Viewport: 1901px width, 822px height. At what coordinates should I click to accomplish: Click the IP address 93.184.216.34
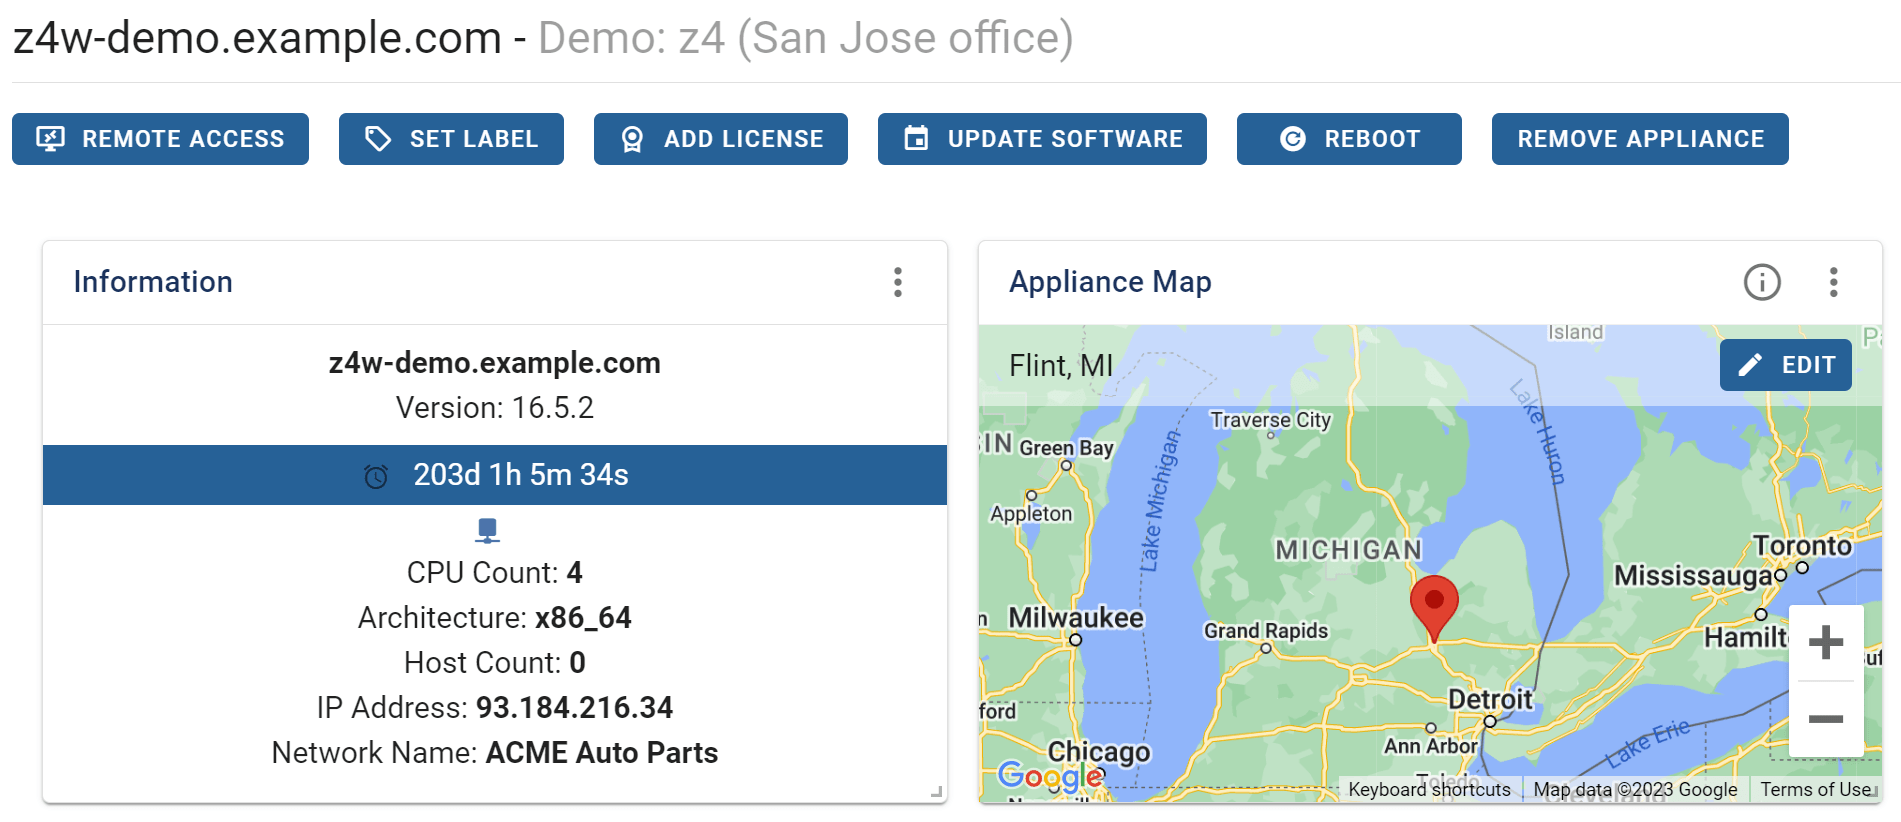pos(574,708)
